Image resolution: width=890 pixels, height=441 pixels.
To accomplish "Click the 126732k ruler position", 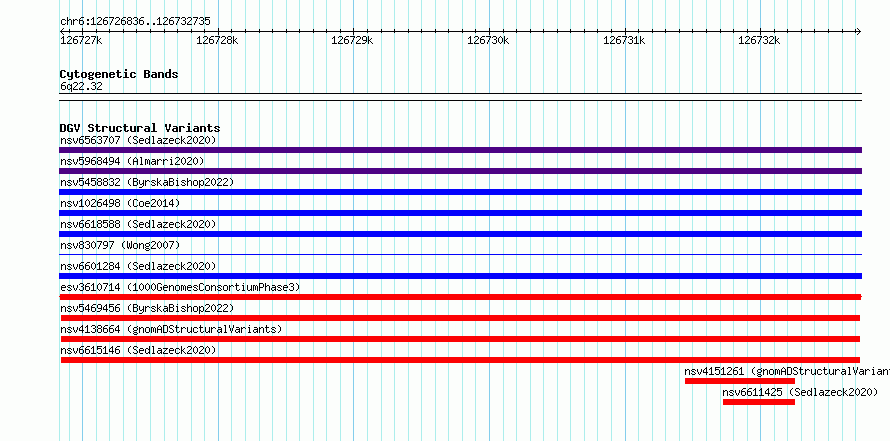I will pos(759,40).
